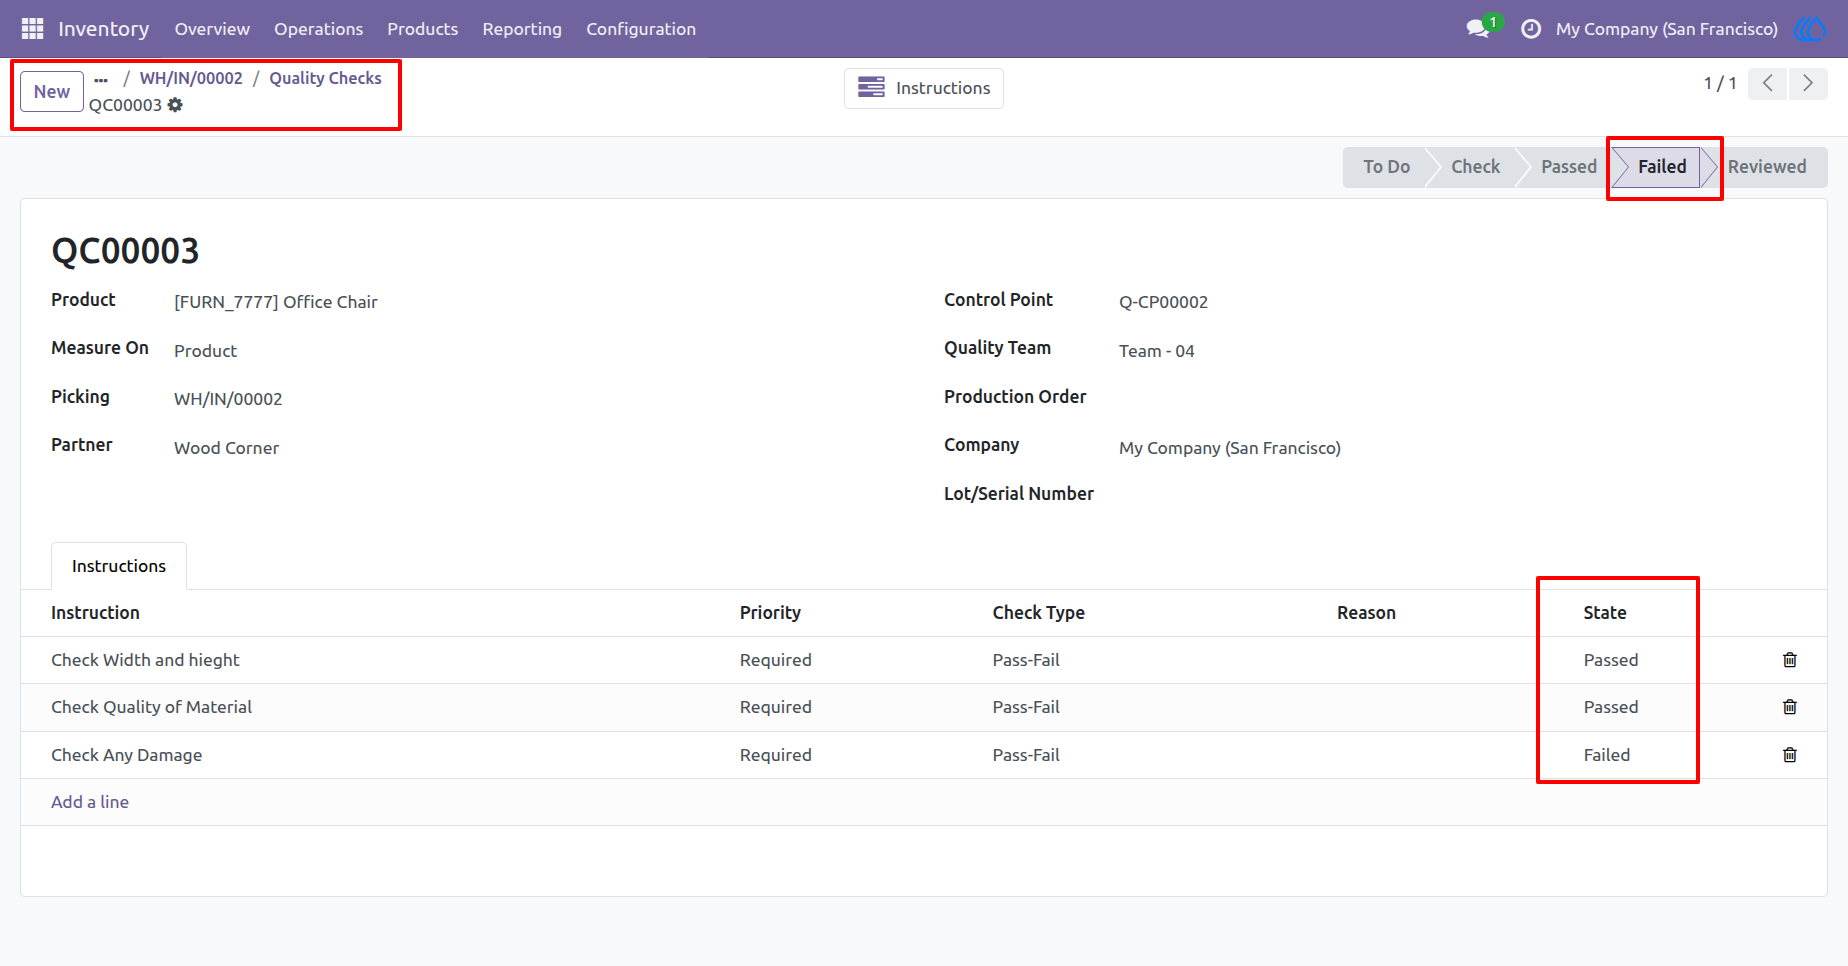The image size is (1848, 966).
Task: Open the Reporting menu
Action: [x=522, y=29]
